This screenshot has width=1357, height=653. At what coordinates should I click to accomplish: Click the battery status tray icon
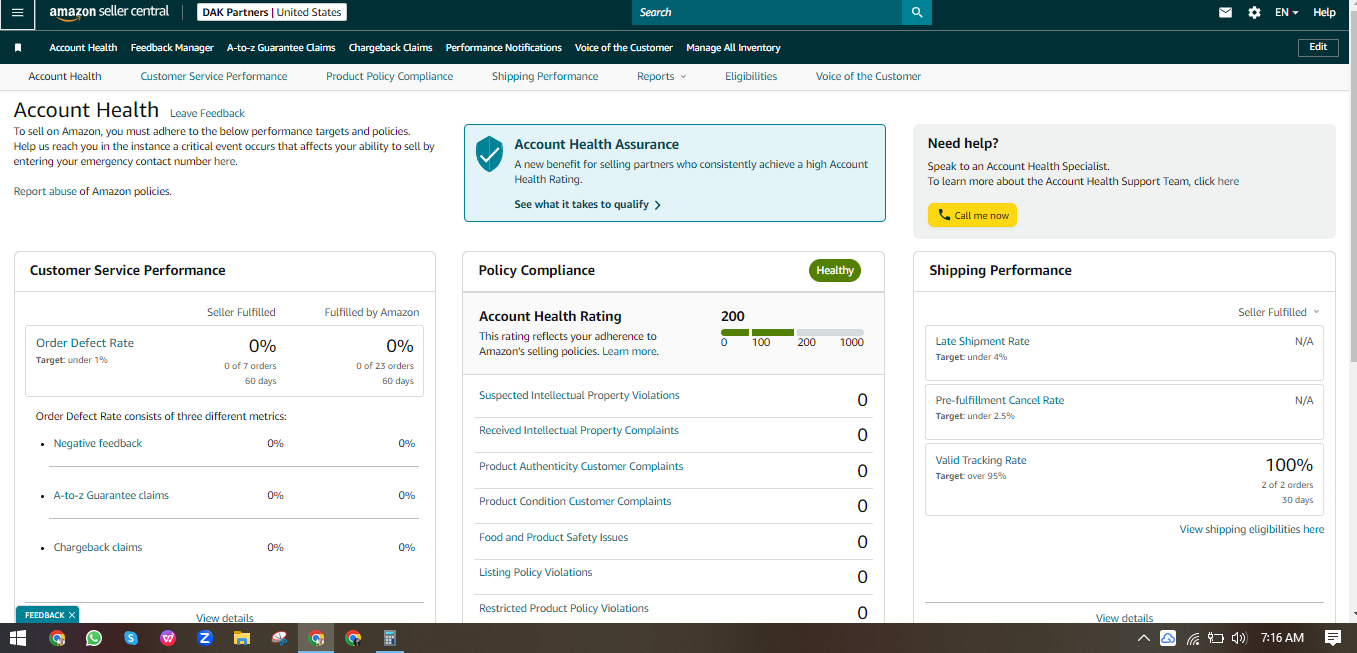click(x=1216, y=638)
